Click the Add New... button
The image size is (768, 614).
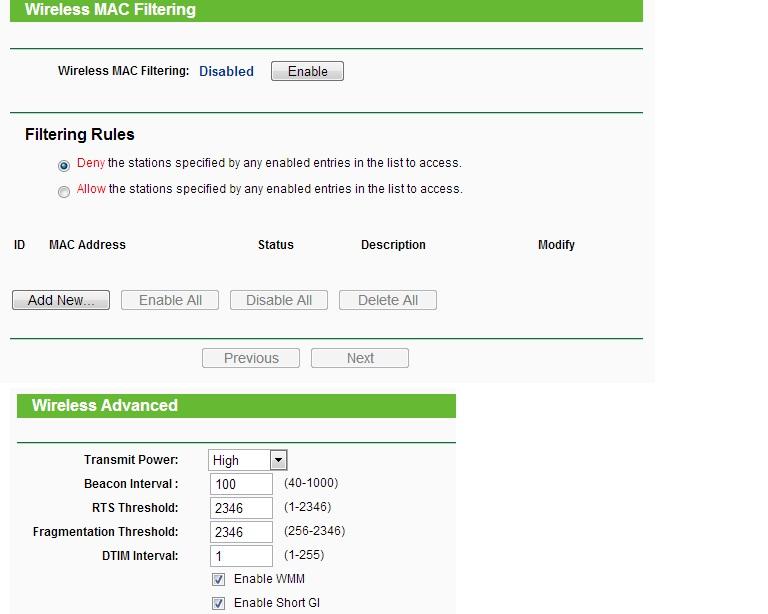(61, 300)
